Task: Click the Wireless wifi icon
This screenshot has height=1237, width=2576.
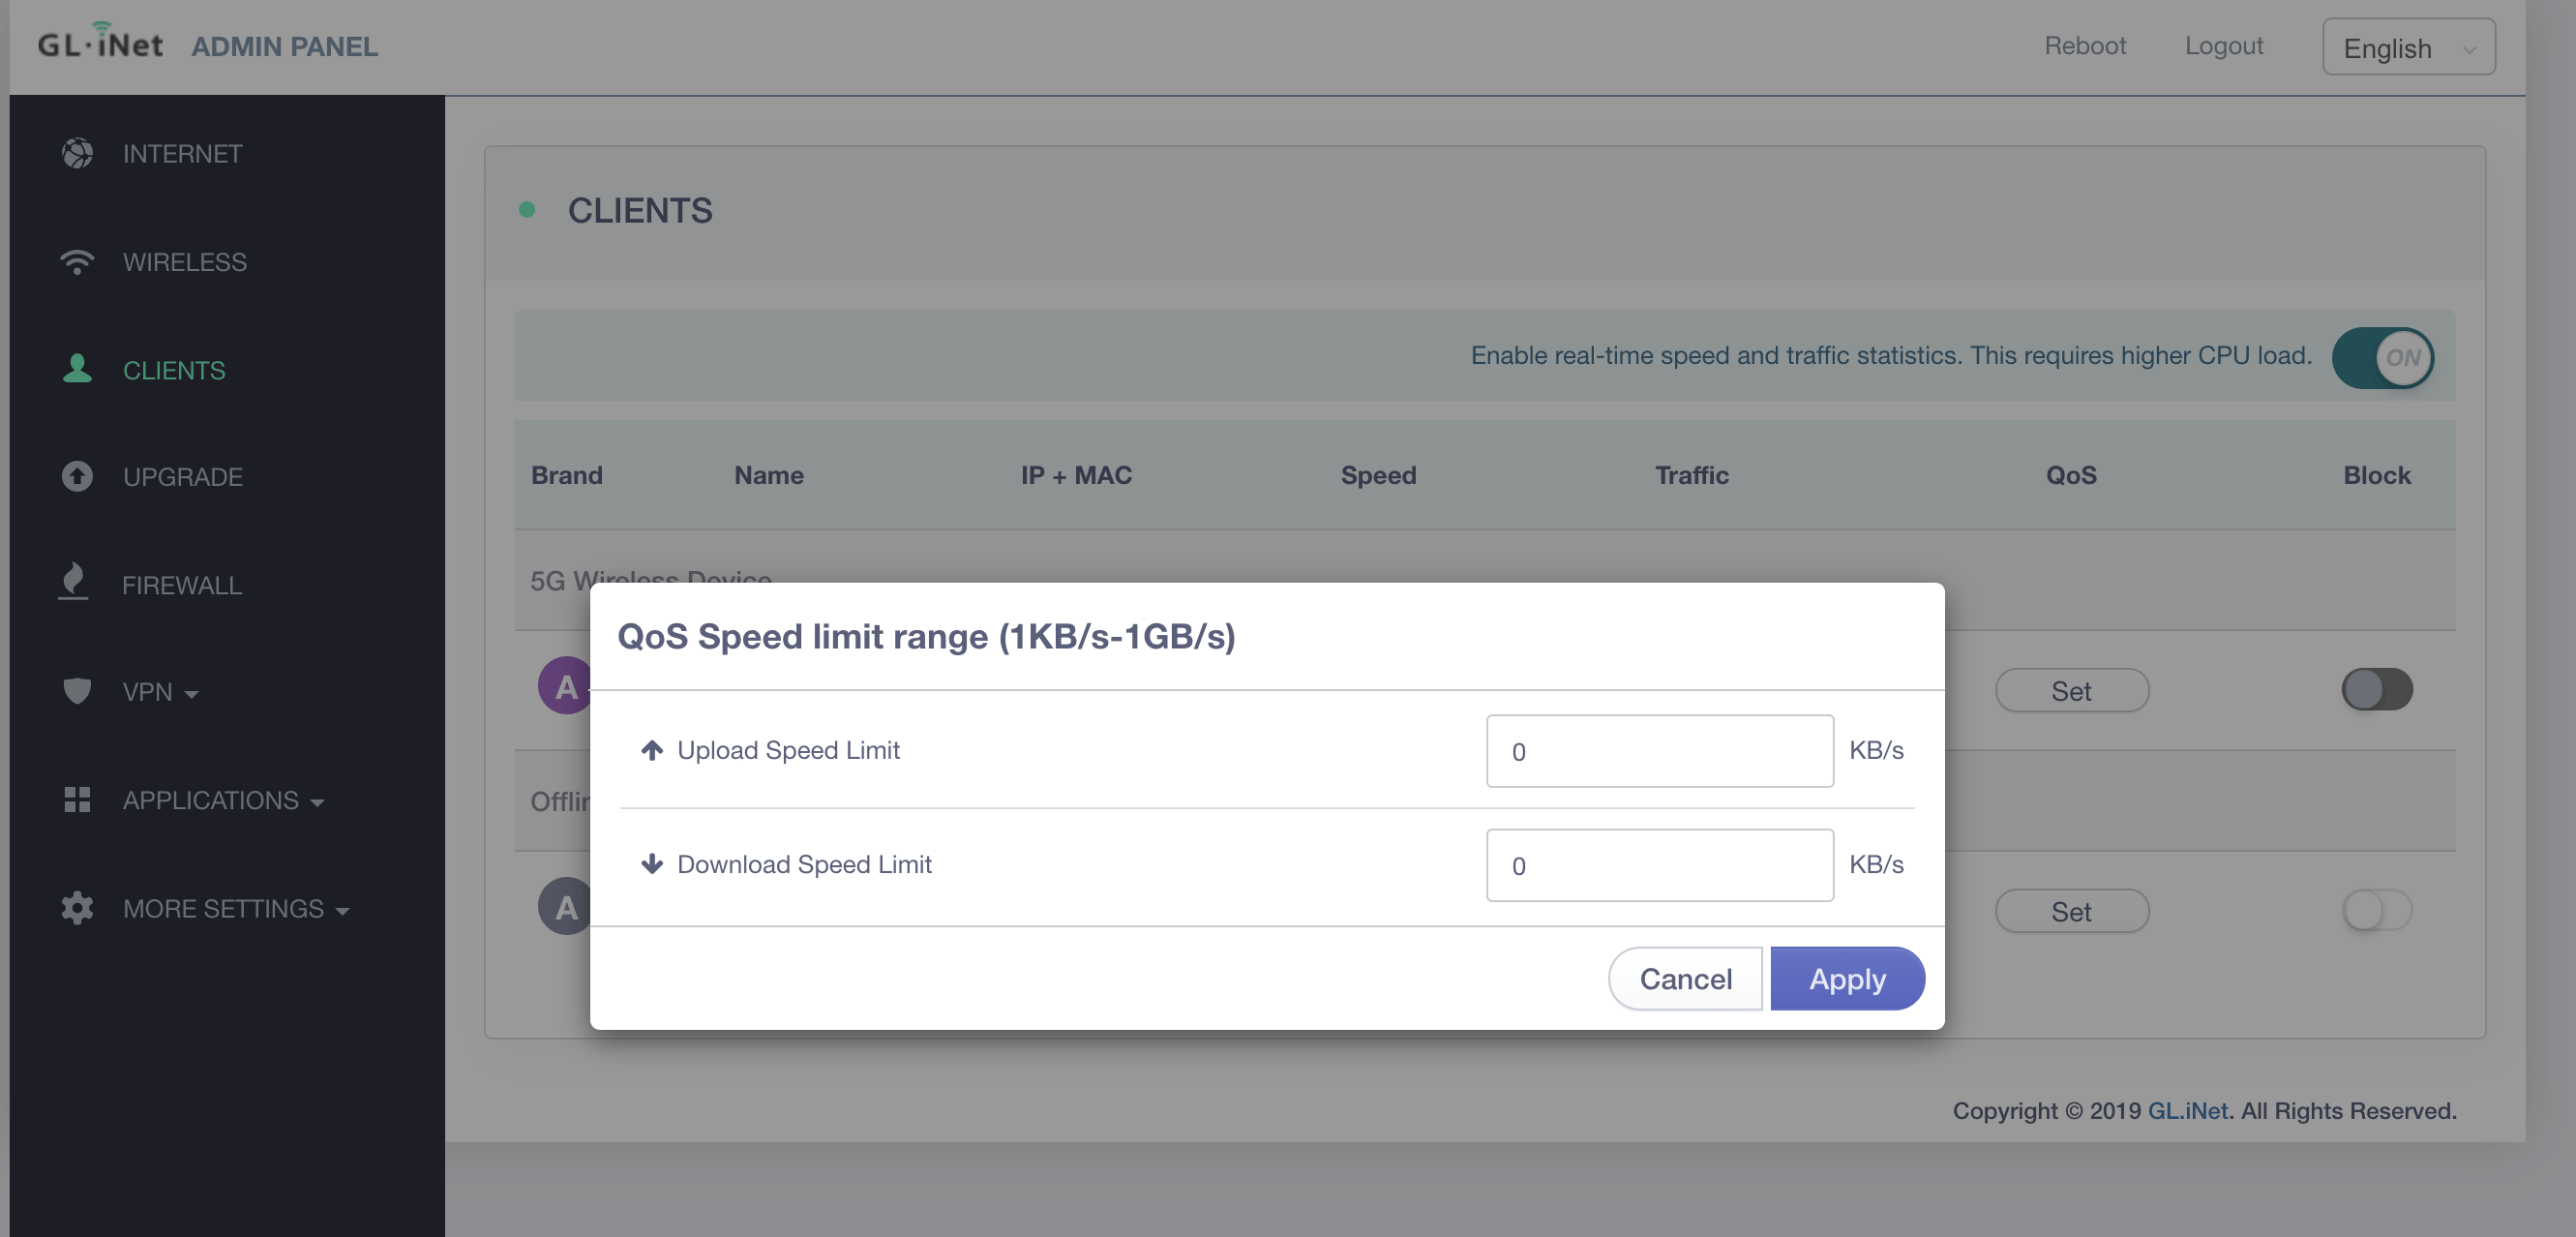Action: 77,261
